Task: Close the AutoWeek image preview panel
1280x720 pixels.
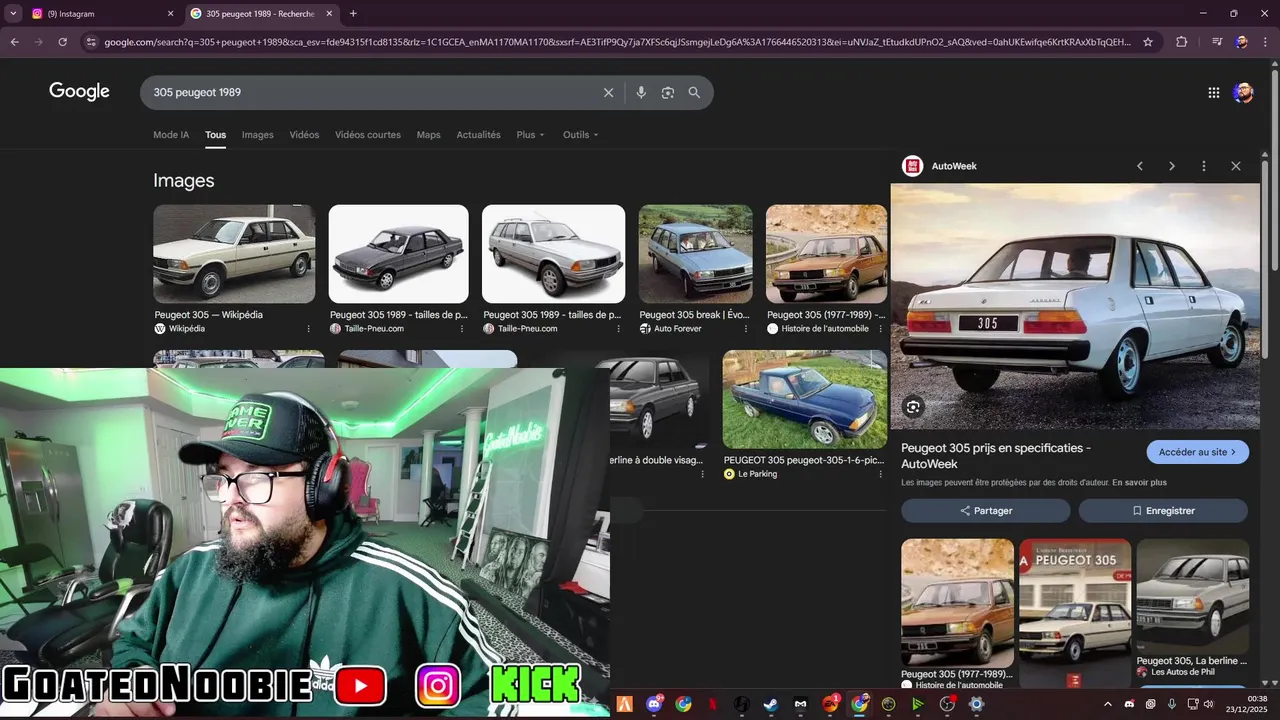Action: [1235, 166]
